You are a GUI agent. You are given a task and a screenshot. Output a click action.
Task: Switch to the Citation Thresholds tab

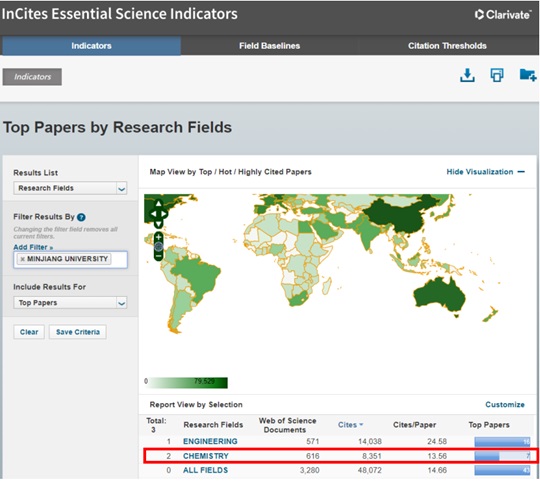(x=447, y=46)
